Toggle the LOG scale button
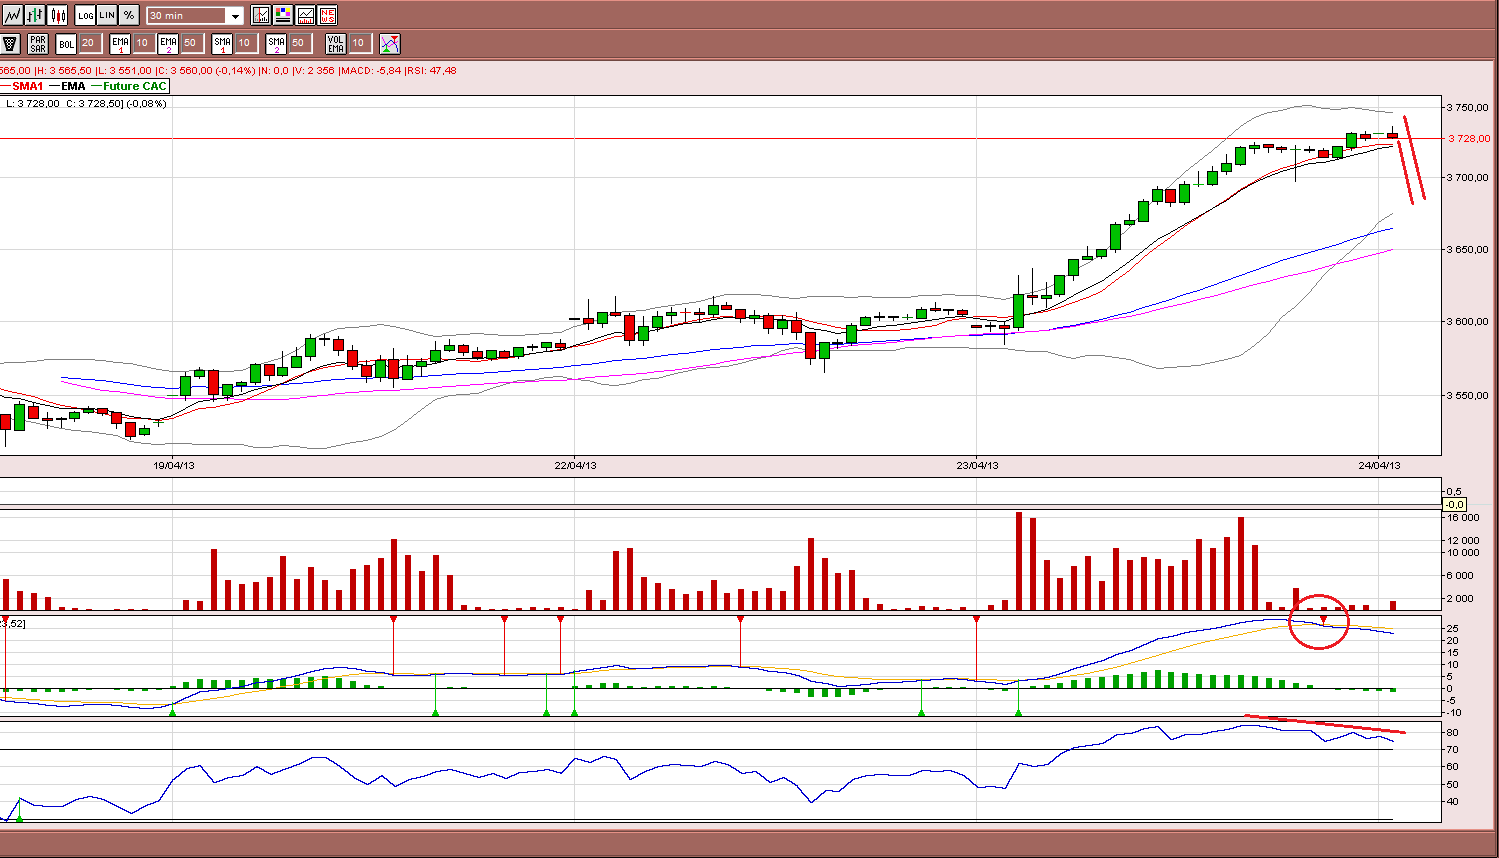This screenshot has height=858, width=1499. point(85,15)
